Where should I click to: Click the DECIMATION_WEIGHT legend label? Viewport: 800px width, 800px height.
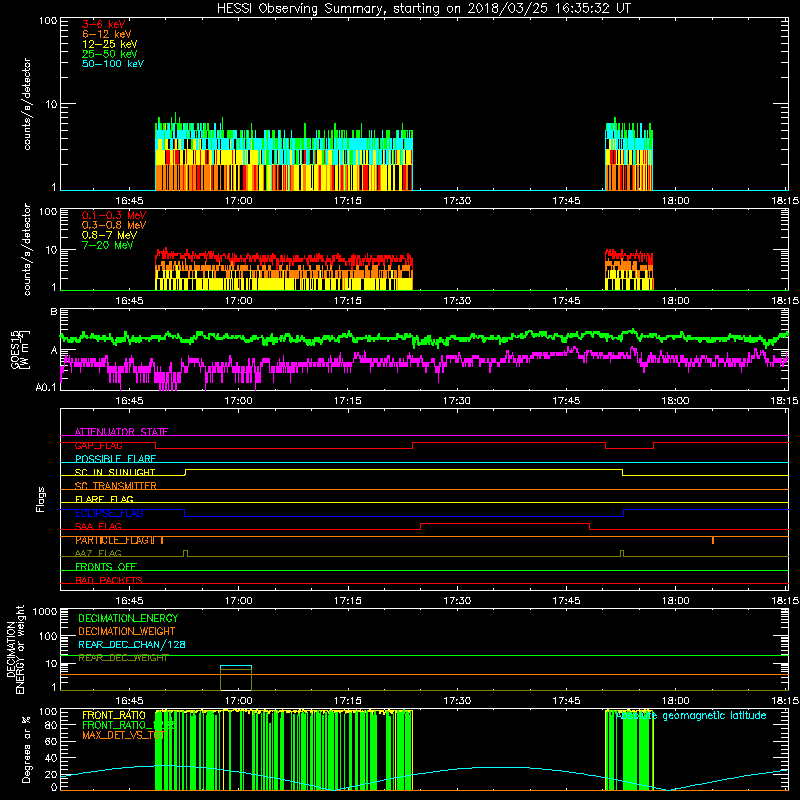point(127,631)
